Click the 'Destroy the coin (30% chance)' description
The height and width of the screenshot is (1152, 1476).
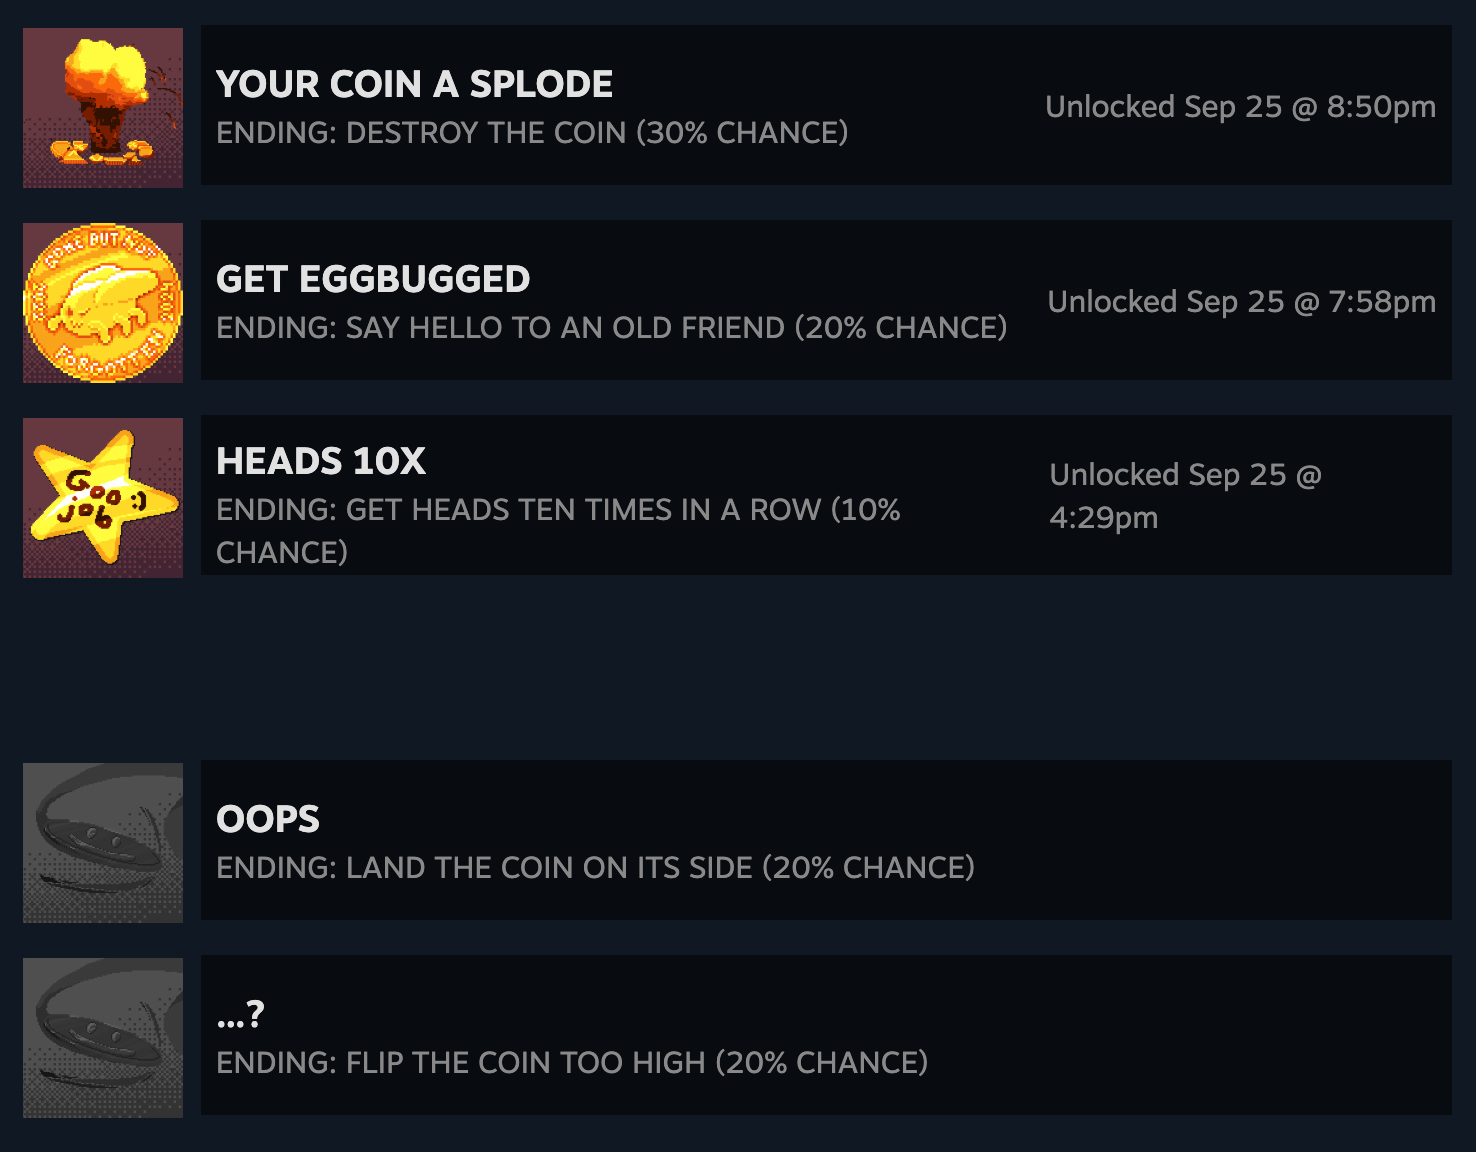[532, 133]
